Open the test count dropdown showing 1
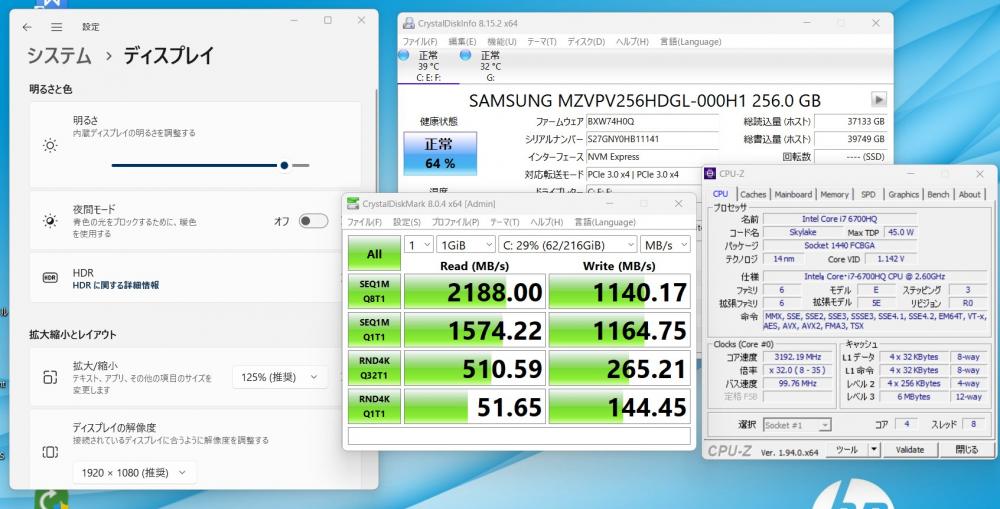Image resolution: width=1000 pixels, height=509 pixels. [418, 245]
